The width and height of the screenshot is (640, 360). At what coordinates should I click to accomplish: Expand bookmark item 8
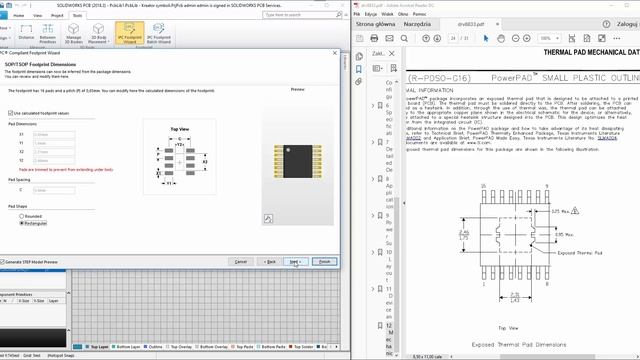tap(373, 179)
